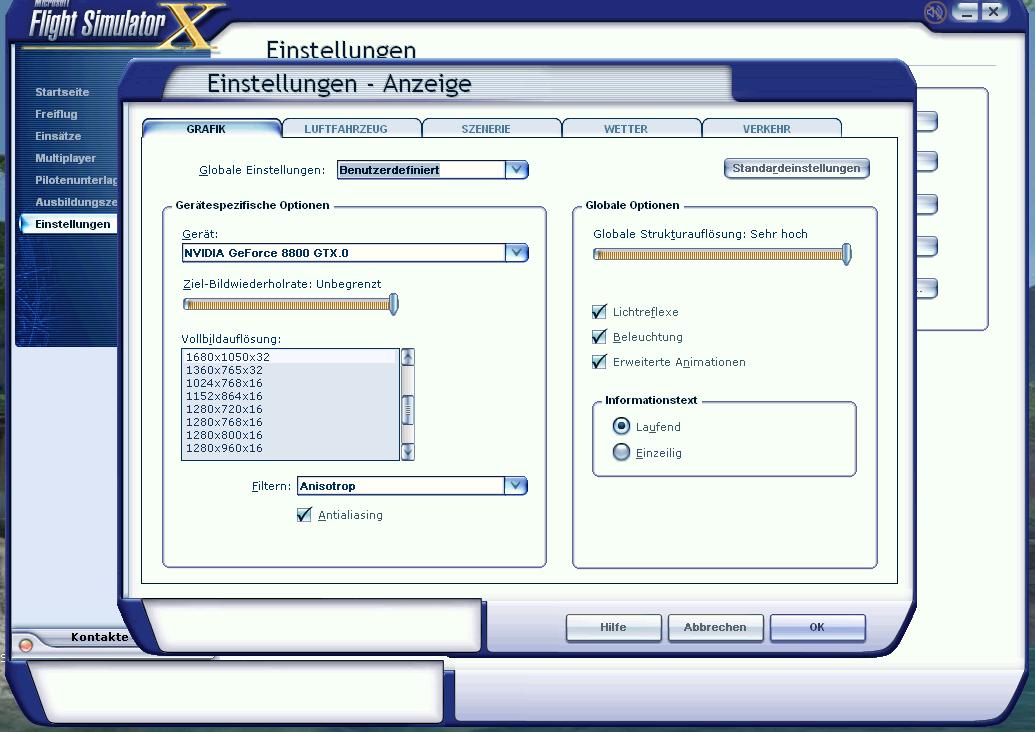Viewport: 1035px width, 732px height.
Task: Open Freiflug in sidebar
Action: click(56, 114)
